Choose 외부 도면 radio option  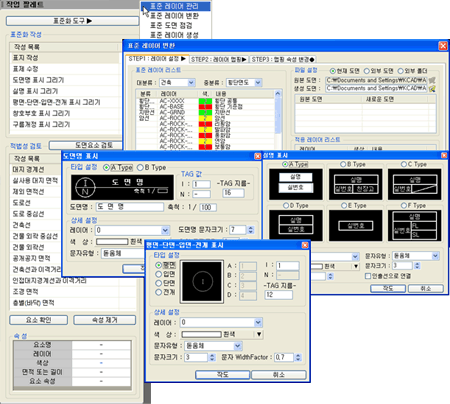tap(367, 71)
